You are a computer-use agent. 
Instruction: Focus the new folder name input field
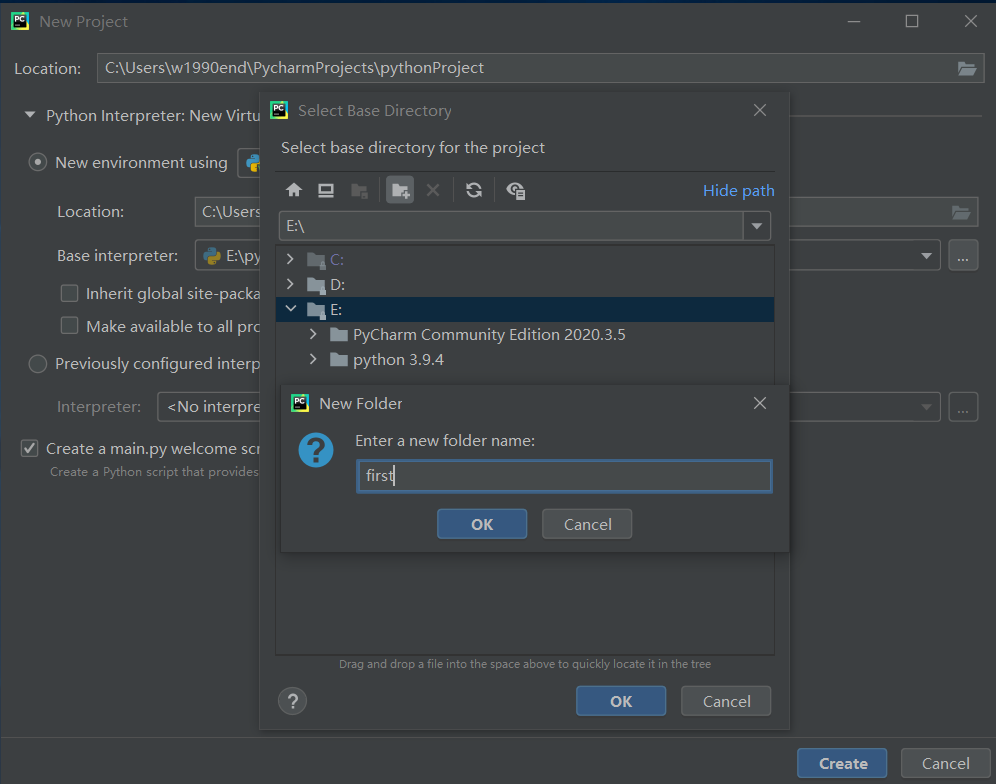[x=564, y=476]
